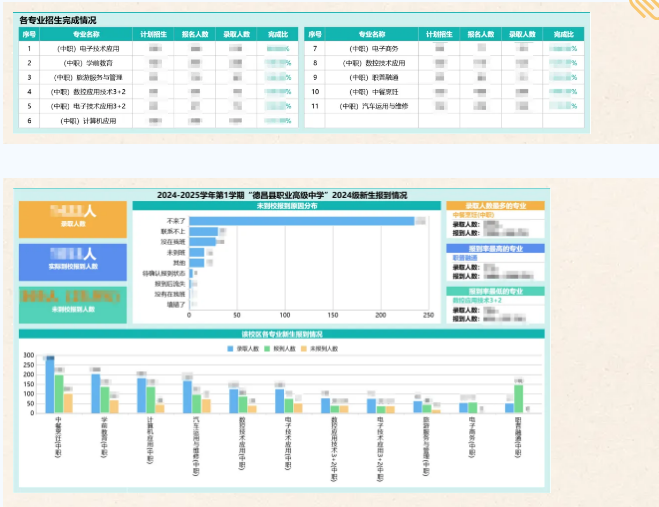Select the 电子技术应用 row in table
The image size is (659, 507).
(88, 48)
